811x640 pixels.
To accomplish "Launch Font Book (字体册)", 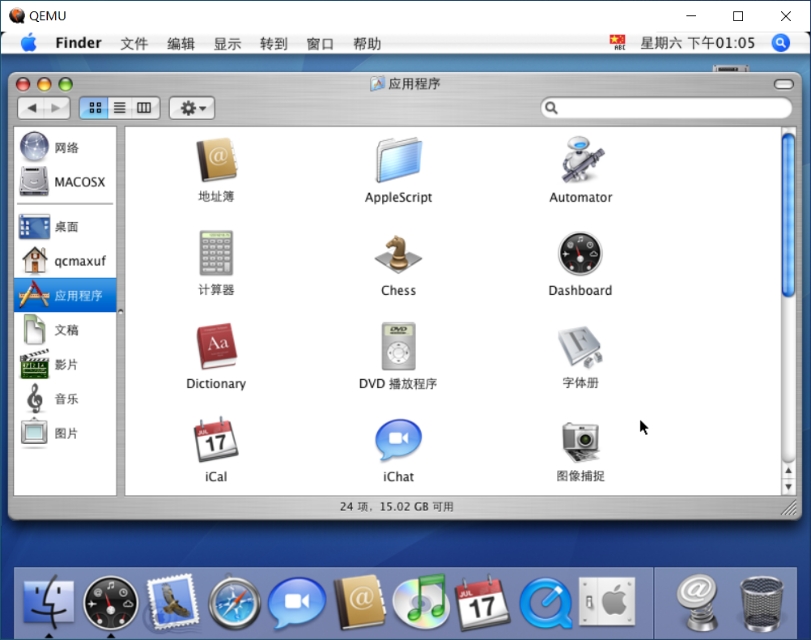I will pyautogui.click(x=580, y=348).
